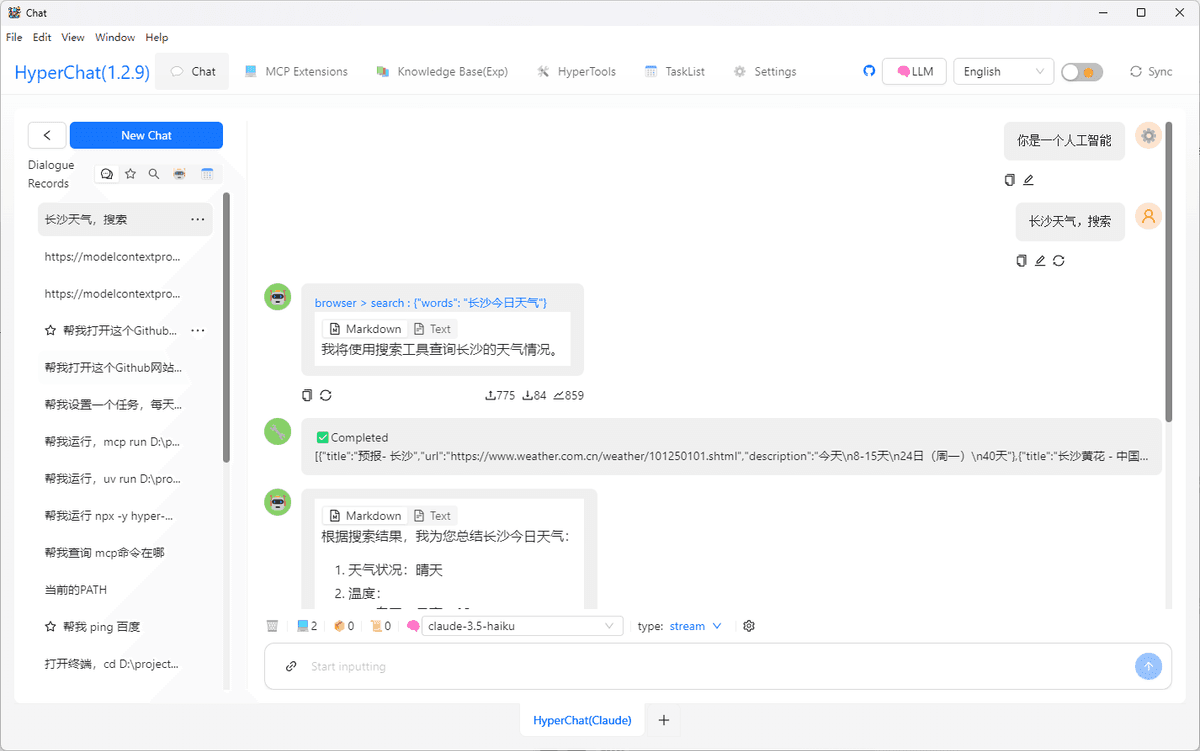This screenshot has width=1200, height=751.
Task: Click the system gear avatar icon
Action: [x=1149, y=136]
